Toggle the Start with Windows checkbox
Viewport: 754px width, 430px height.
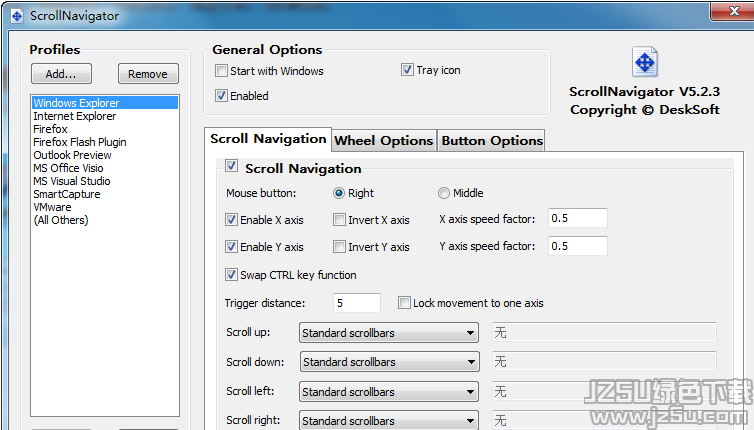point(221,71)
